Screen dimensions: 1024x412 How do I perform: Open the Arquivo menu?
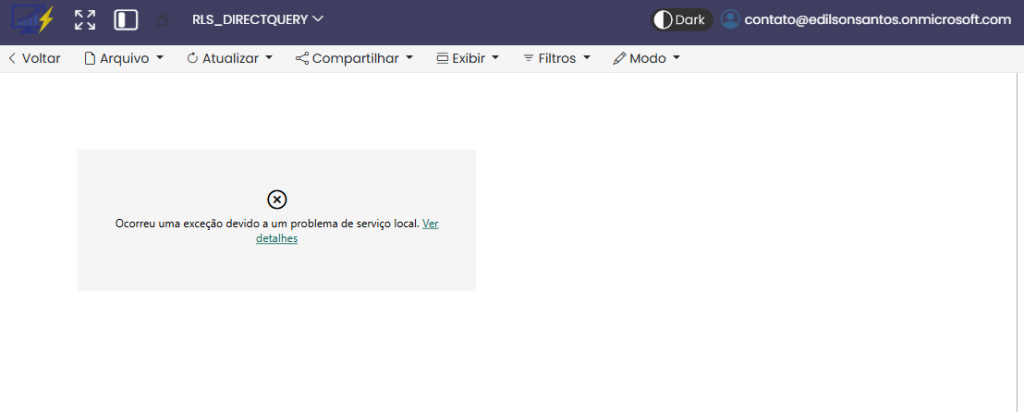coord(123,58)
